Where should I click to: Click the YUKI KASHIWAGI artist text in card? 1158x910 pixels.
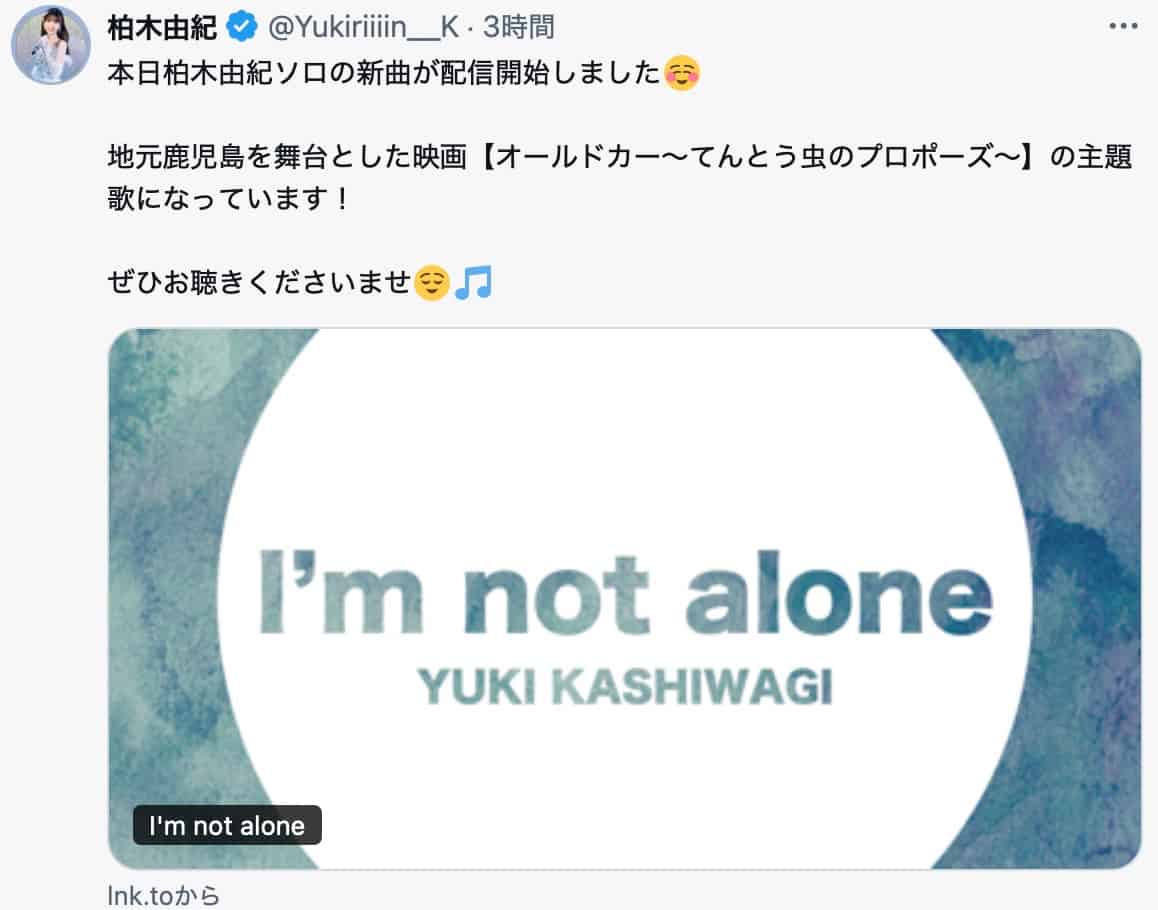(x=626, y=687)
